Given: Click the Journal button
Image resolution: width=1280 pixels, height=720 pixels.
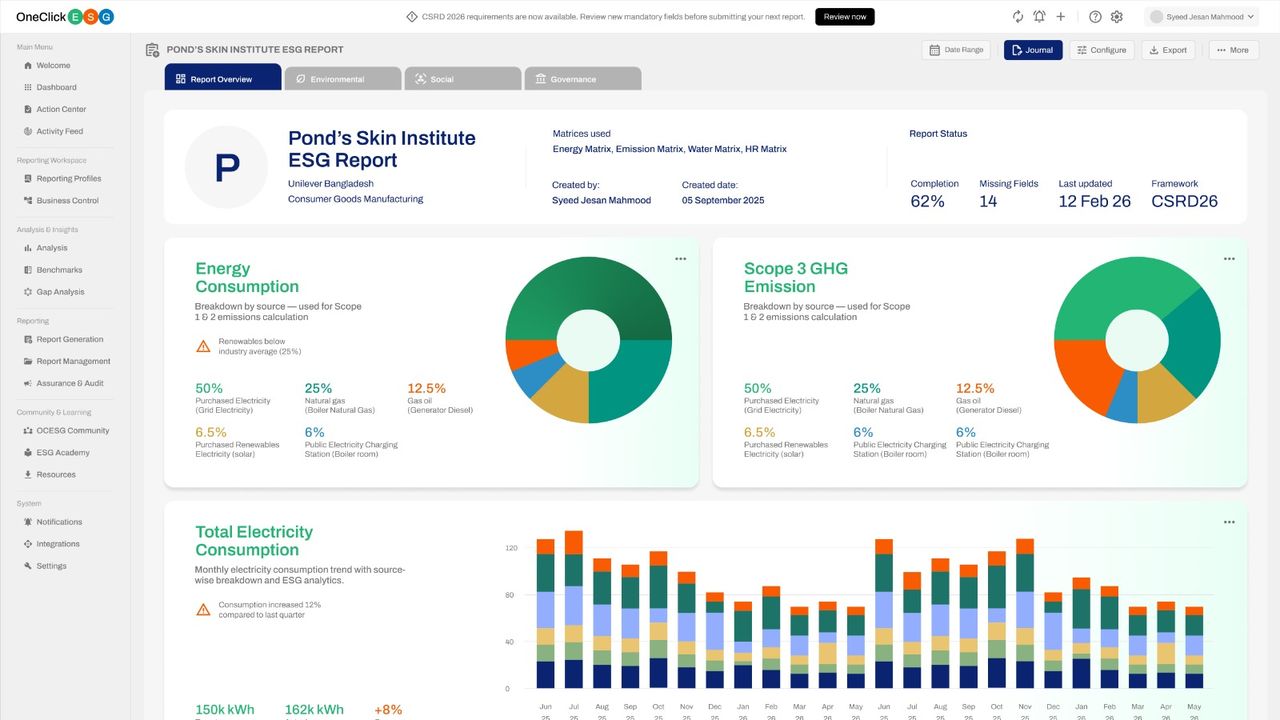Looking at the screenshot, I should [1033, 50].
